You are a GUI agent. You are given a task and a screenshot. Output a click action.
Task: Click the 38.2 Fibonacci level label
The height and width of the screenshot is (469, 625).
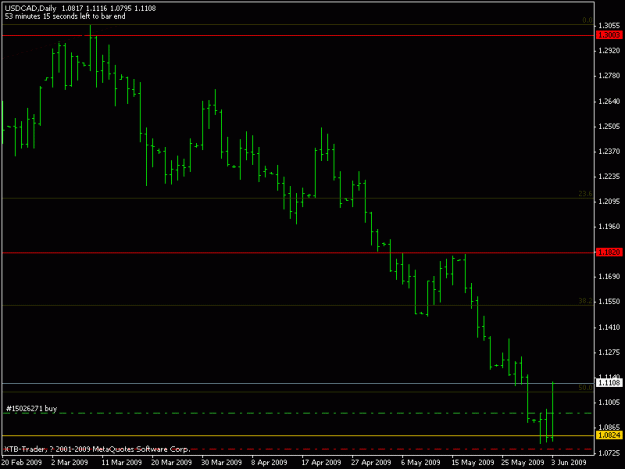click(585, 301)
